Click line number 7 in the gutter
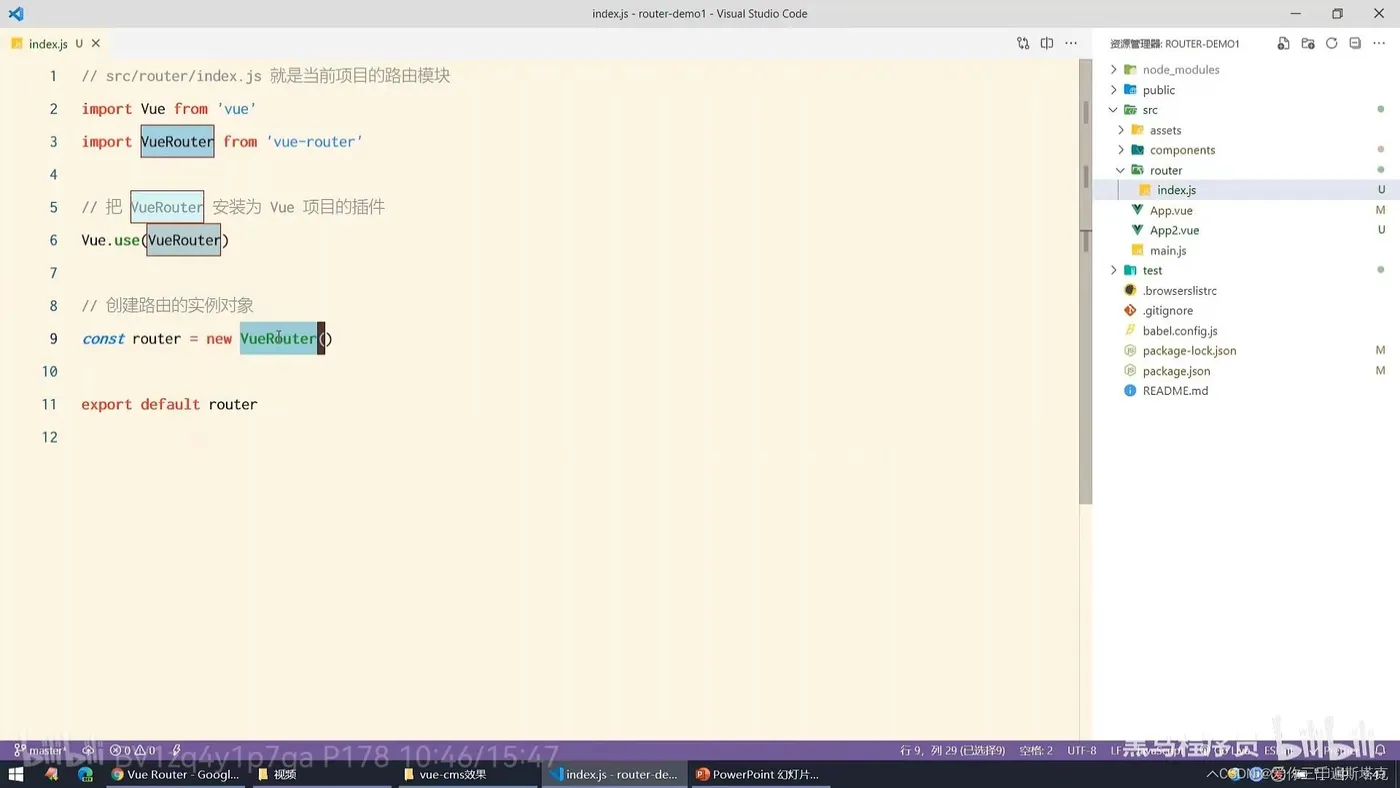 tap(53, 273)
